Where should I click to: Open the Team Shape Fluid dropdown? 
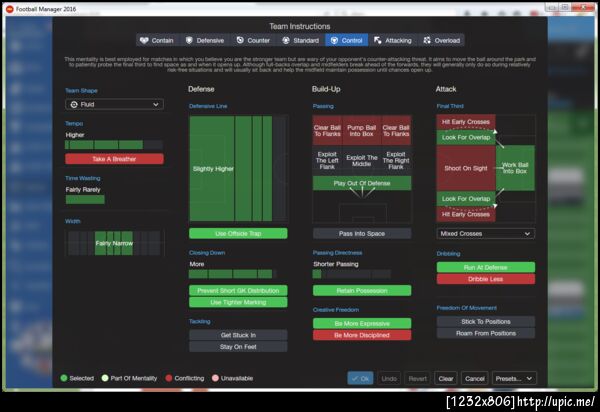coord(114,104)
